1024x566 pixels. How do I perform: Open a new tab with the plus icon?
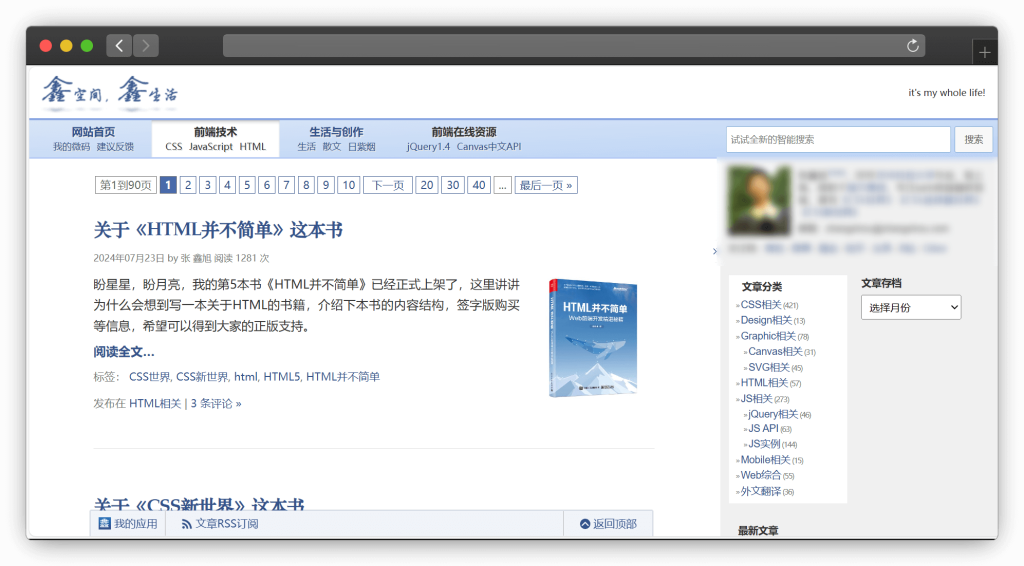[984, 52]
